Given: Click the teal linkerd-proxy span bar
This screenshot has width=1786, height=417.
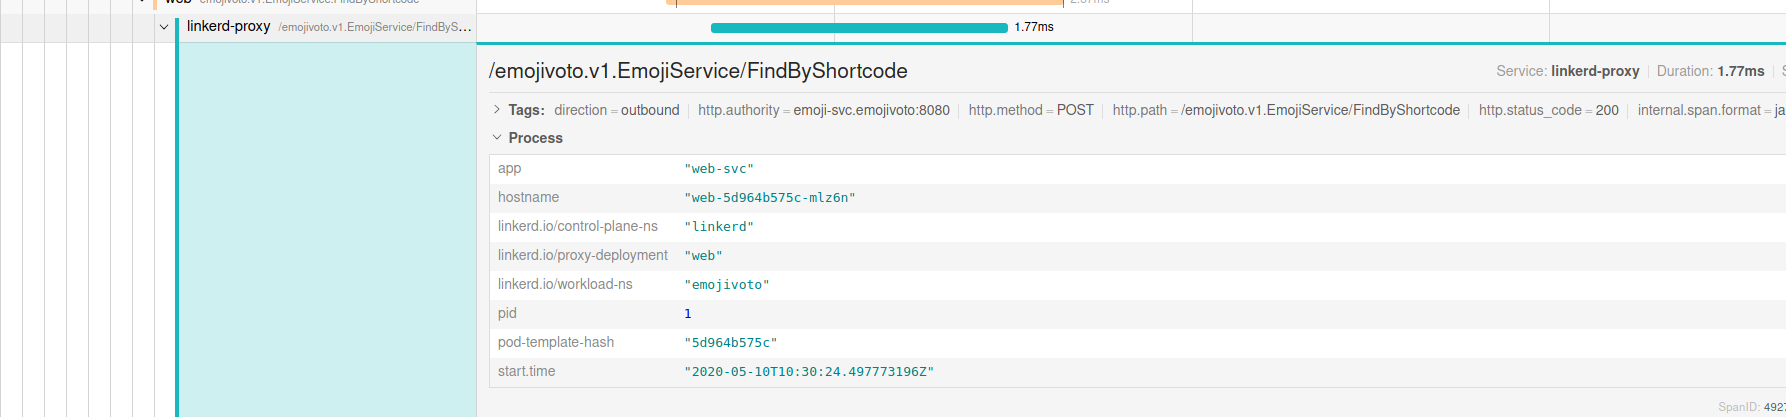Looking at the screenshot, I should coord(858,28).
